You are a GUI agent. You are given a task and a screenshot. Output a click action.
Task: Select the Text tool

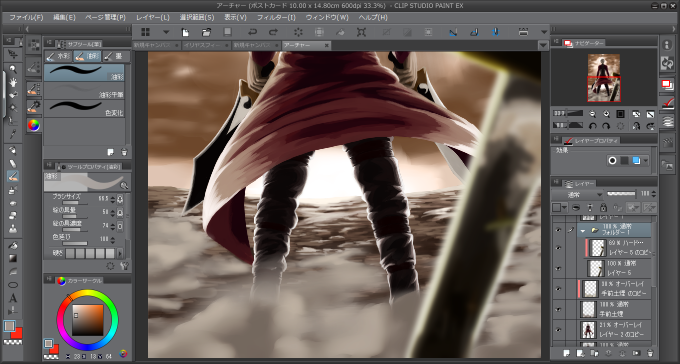[13, 298]
